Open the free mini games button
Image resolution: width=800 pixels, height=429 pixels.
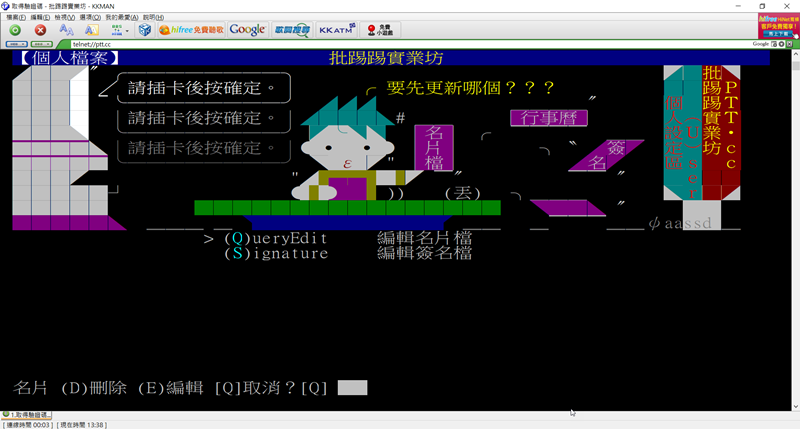point(381,30)
